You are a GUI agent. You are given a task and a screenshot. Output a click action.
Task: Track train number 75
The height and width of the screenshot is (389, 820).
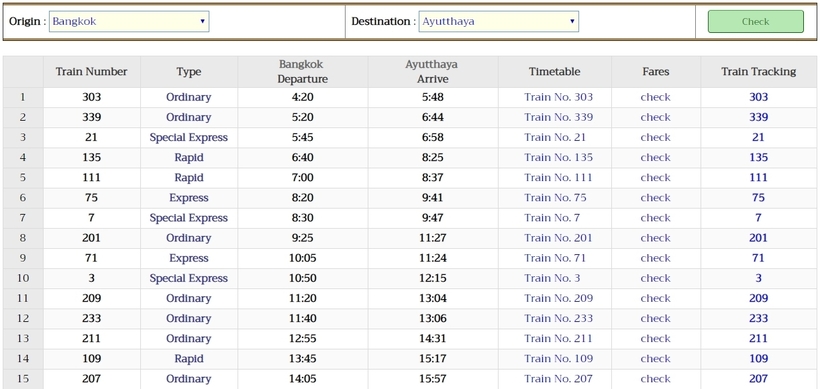(x=758, y=198)
